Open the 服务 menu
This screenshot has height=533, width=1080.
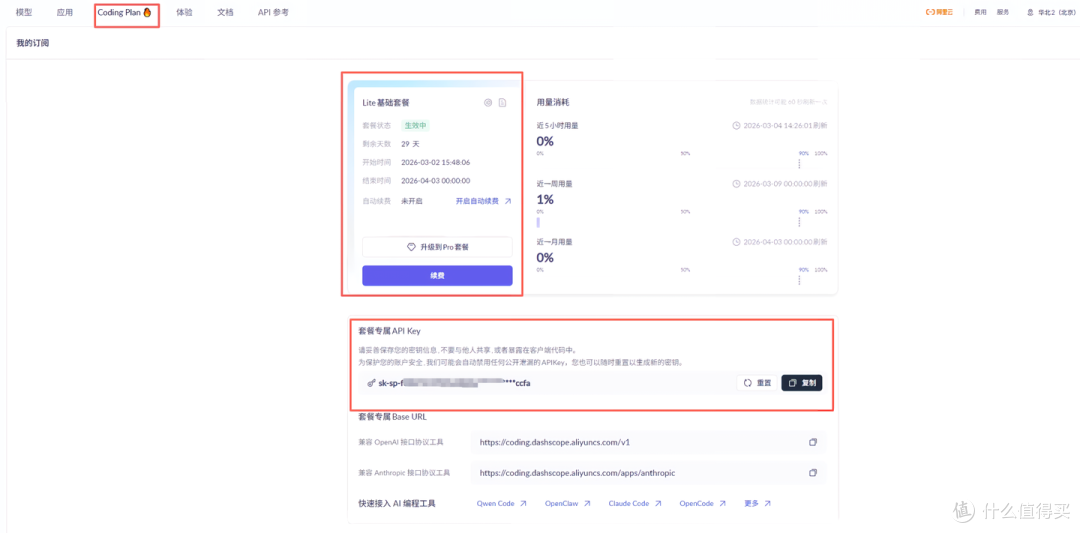point(1003,12)
